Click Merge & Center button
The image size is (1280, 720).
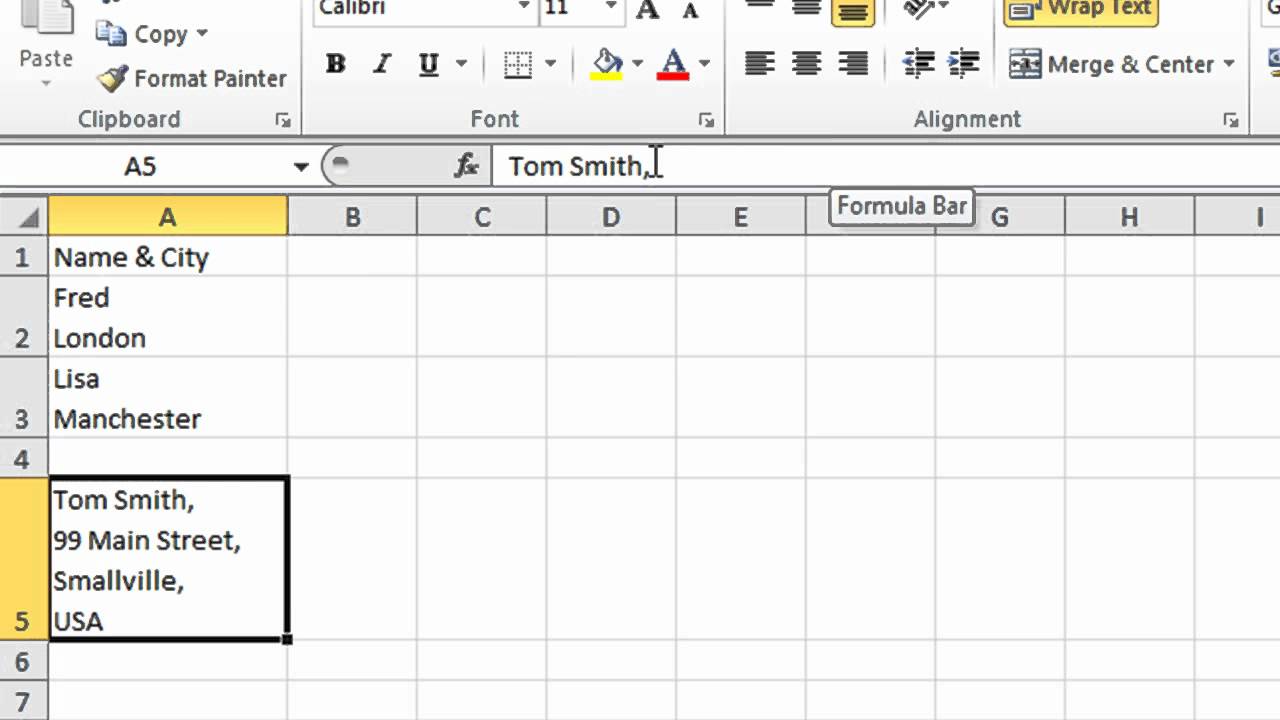(1110, 65)
